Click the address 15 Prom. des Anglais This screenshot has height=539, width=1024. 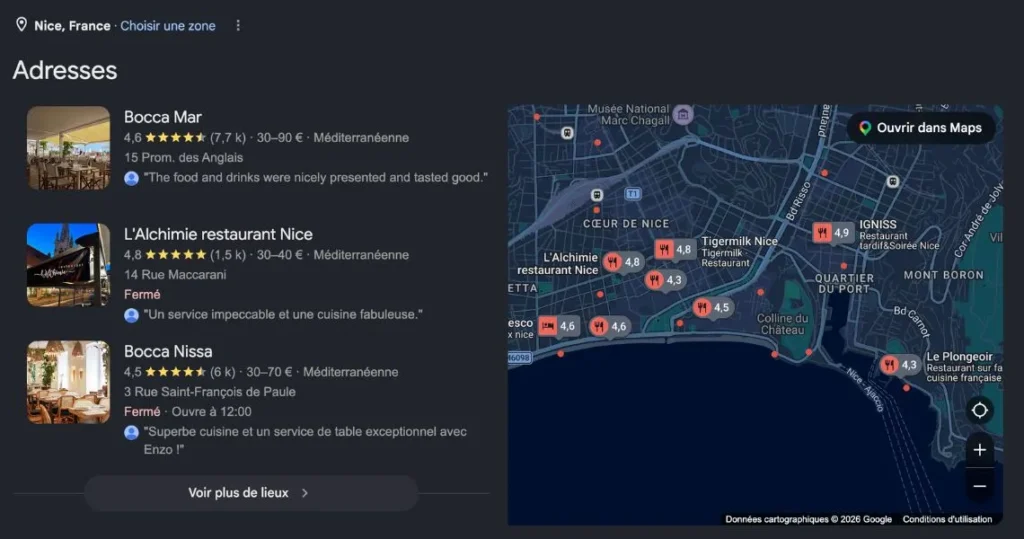click(x=184, y=157)
